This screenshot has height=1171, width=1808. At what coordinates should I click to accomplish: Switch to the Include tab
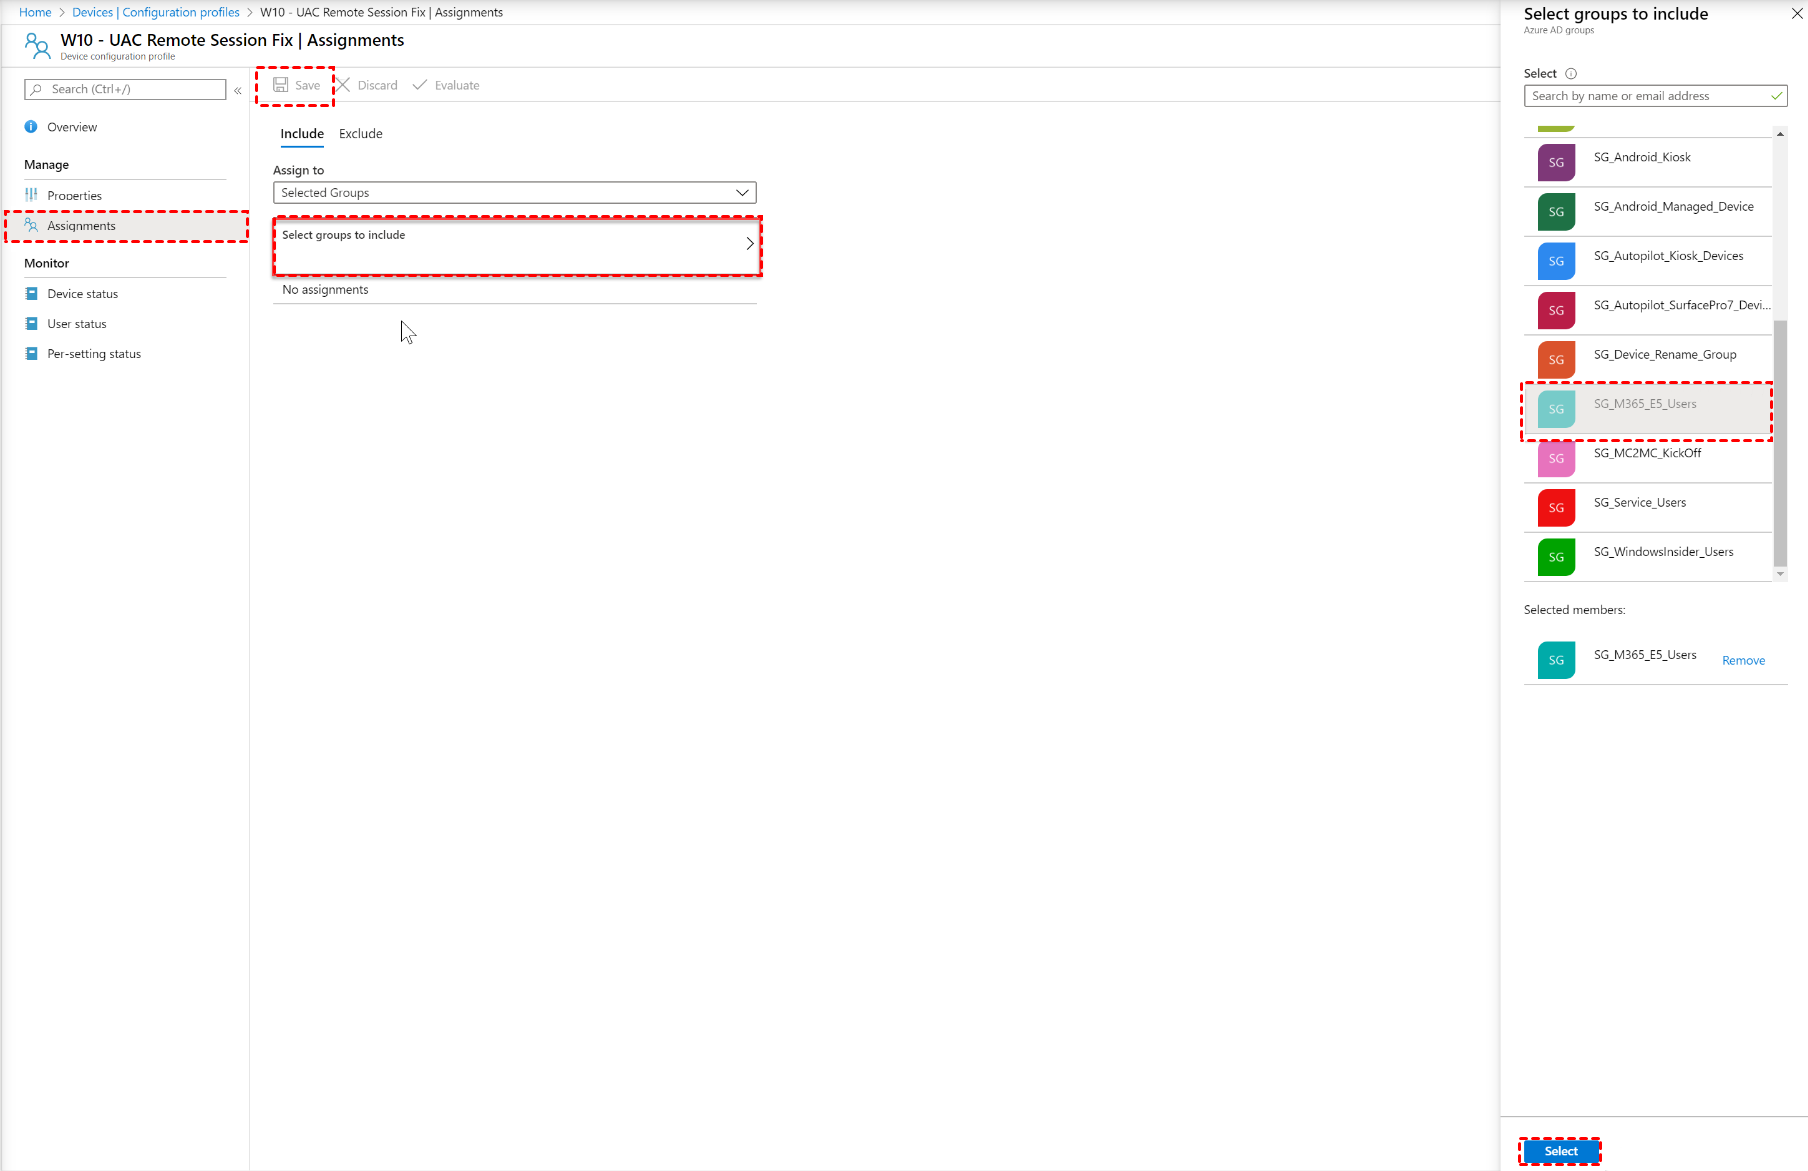[x=302, y=134]
